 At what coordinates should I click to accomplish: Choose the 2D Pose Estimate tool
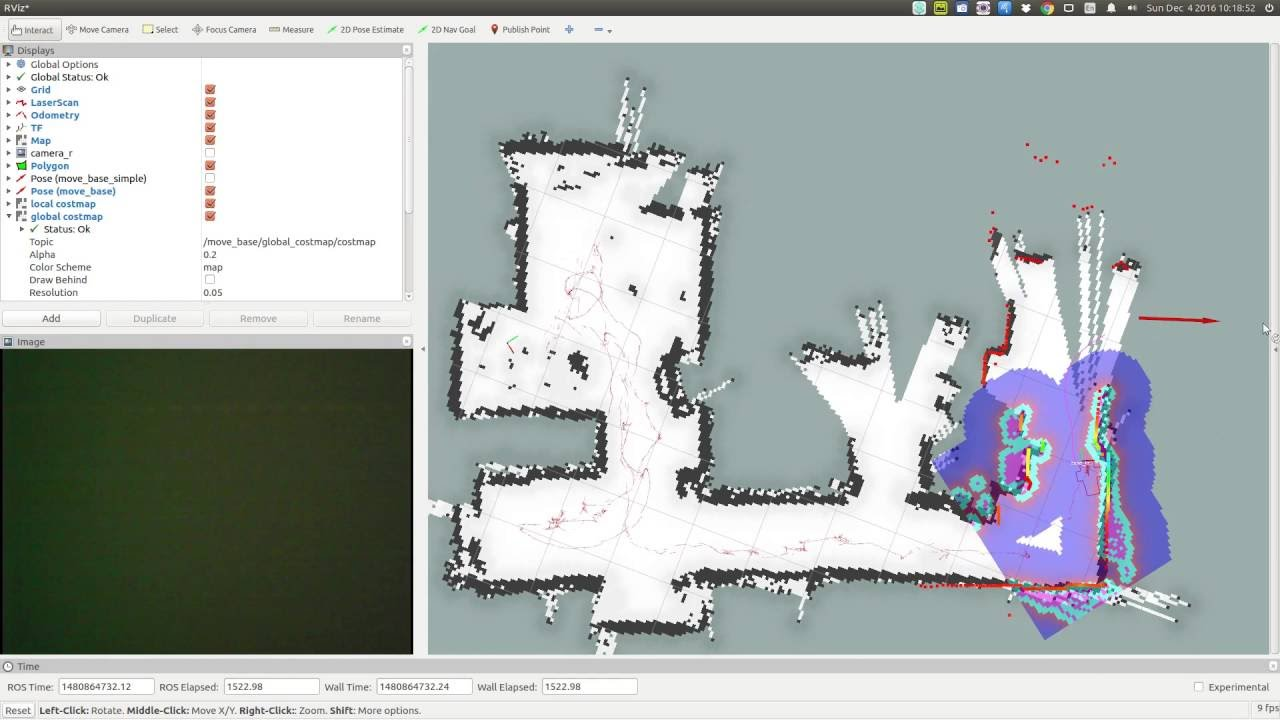coord(365,30)
